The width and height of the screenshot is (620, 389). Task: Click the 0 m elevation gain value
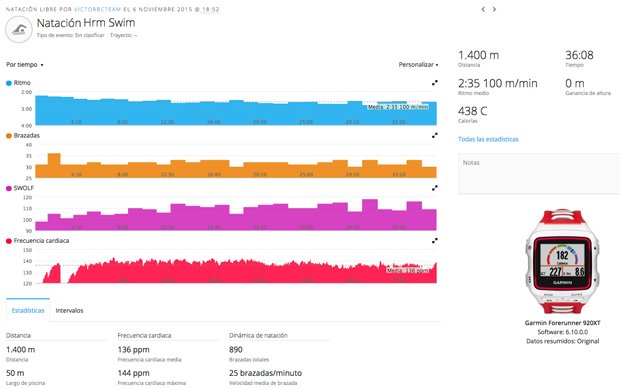click(575, 83)
